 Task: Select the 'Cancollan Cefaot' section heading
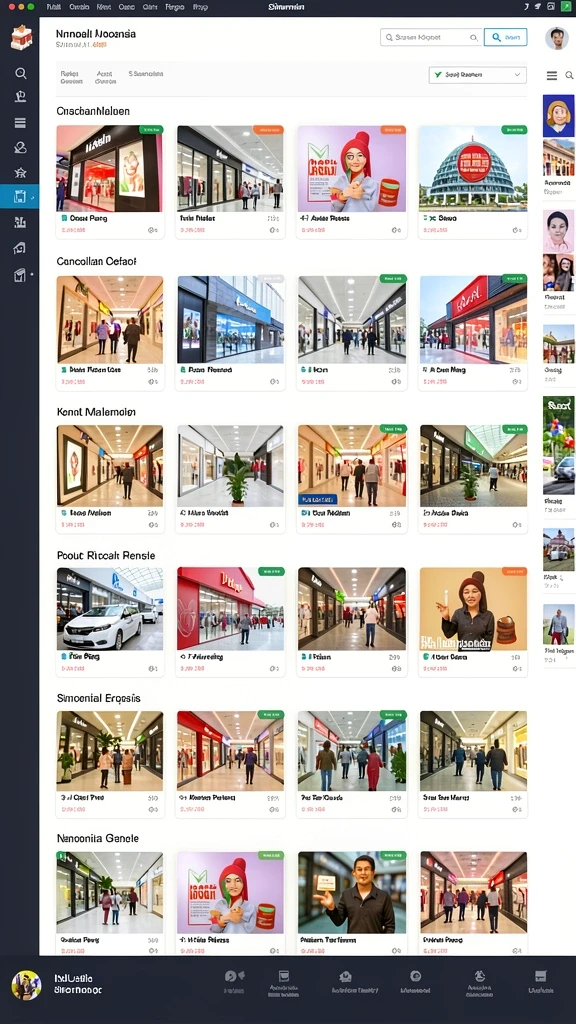[97, 261]
